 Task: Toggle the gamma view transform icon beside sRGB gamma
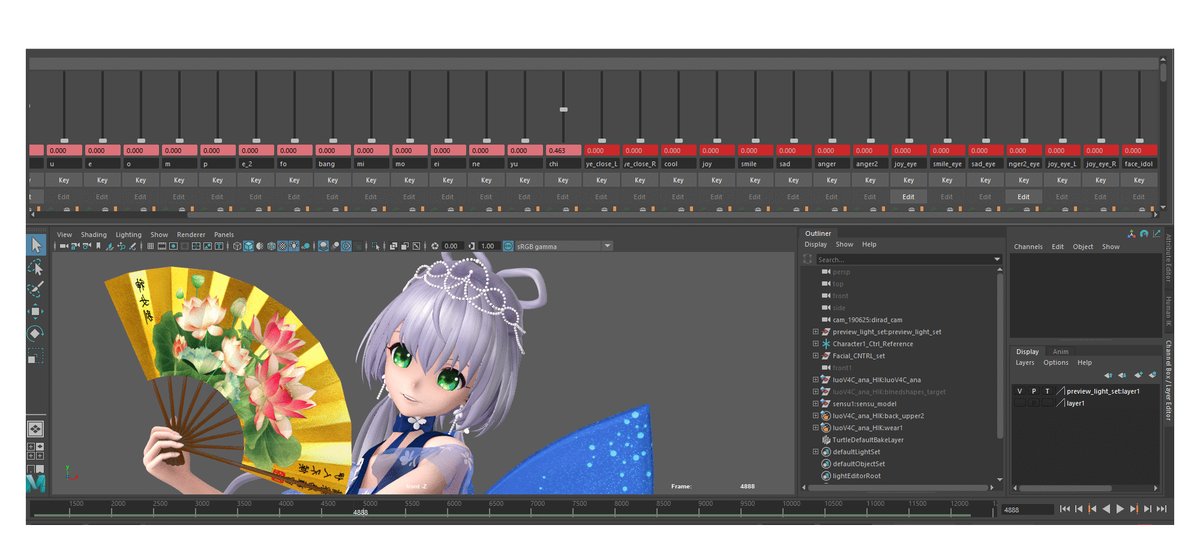508,246
